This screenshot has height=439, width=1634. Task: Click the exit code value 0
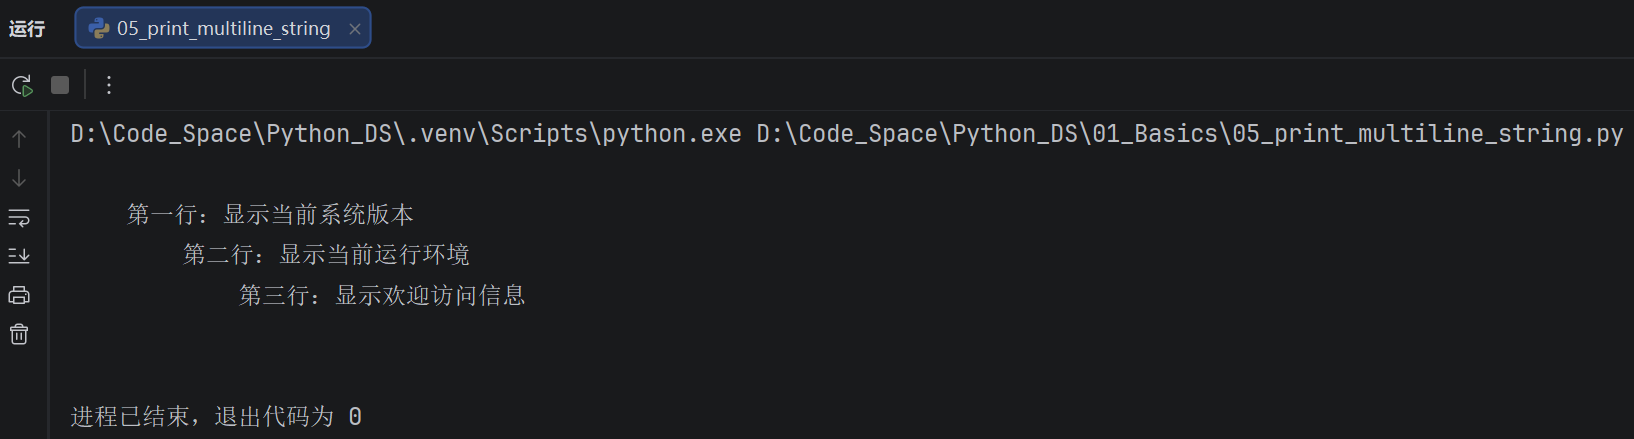(x=355, y=417)
